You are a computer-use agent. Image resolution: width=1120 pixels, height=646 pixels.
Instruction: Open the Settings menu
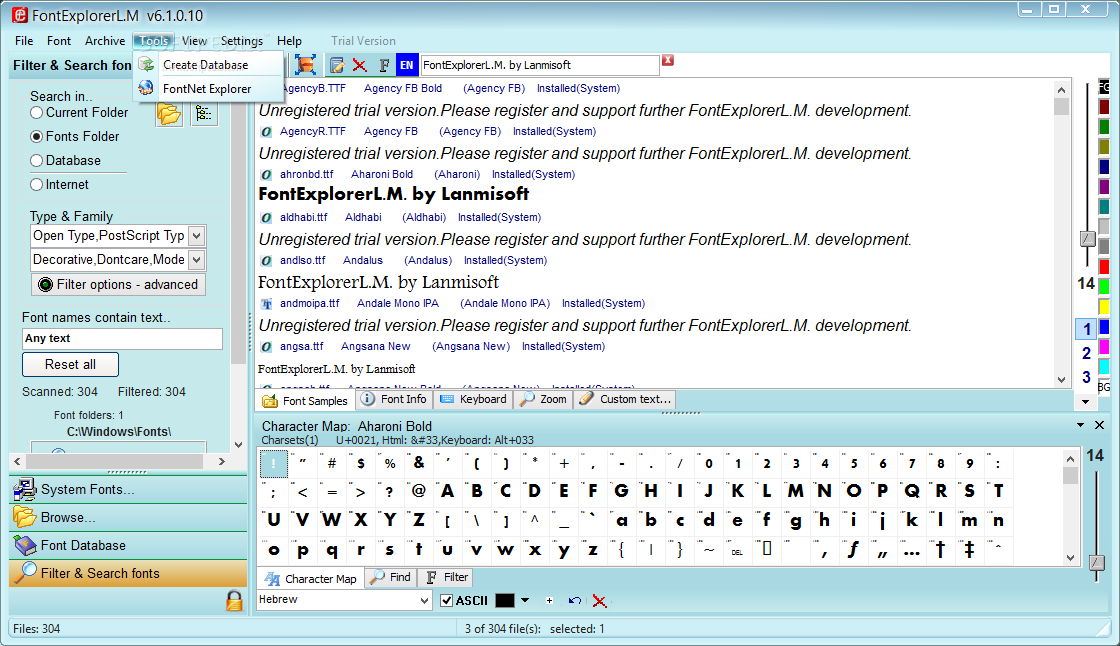[241, 41]
